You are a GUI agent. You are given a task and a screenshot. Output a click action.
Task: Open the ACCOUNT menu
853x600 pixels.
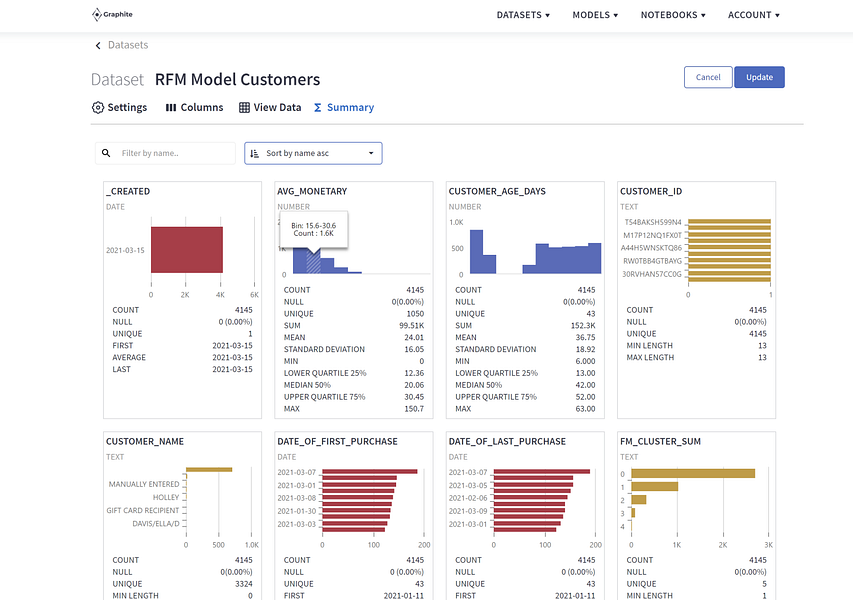(x=754, y=15)
